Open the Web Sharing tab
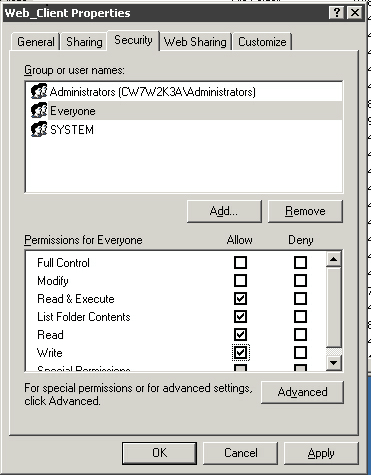Screen dimensions: 371x475 click(195, 42)
